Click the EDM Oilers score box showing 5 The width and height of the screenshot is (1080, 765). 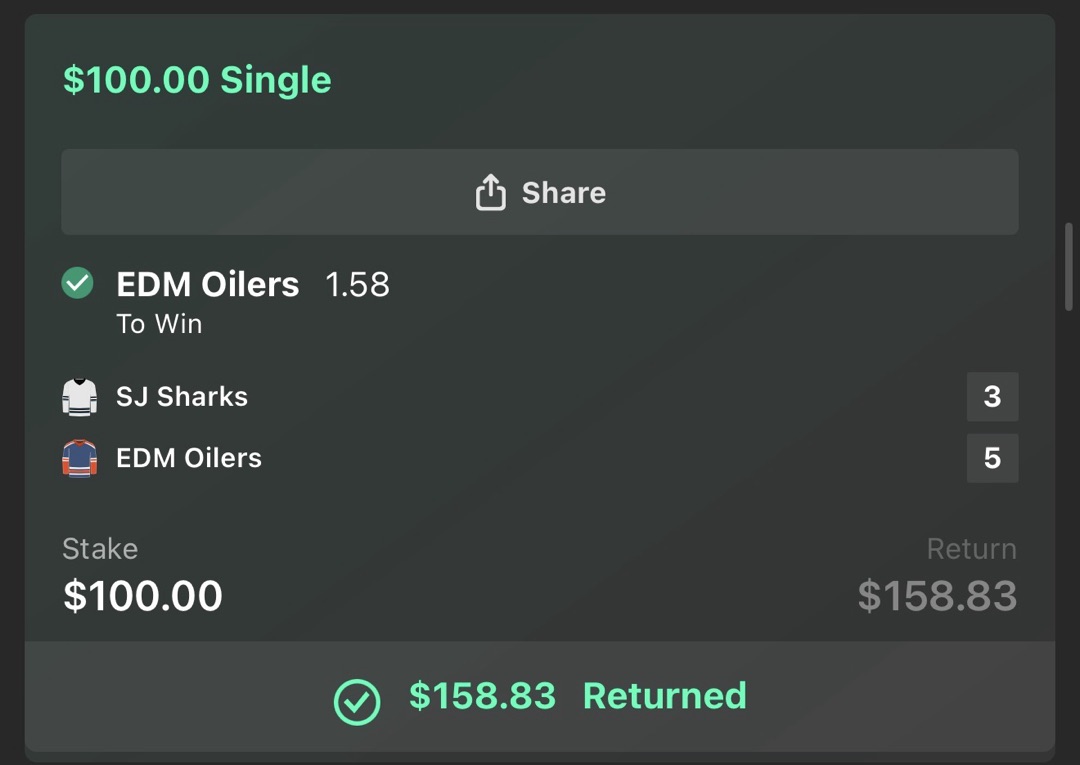click(992, 458)
